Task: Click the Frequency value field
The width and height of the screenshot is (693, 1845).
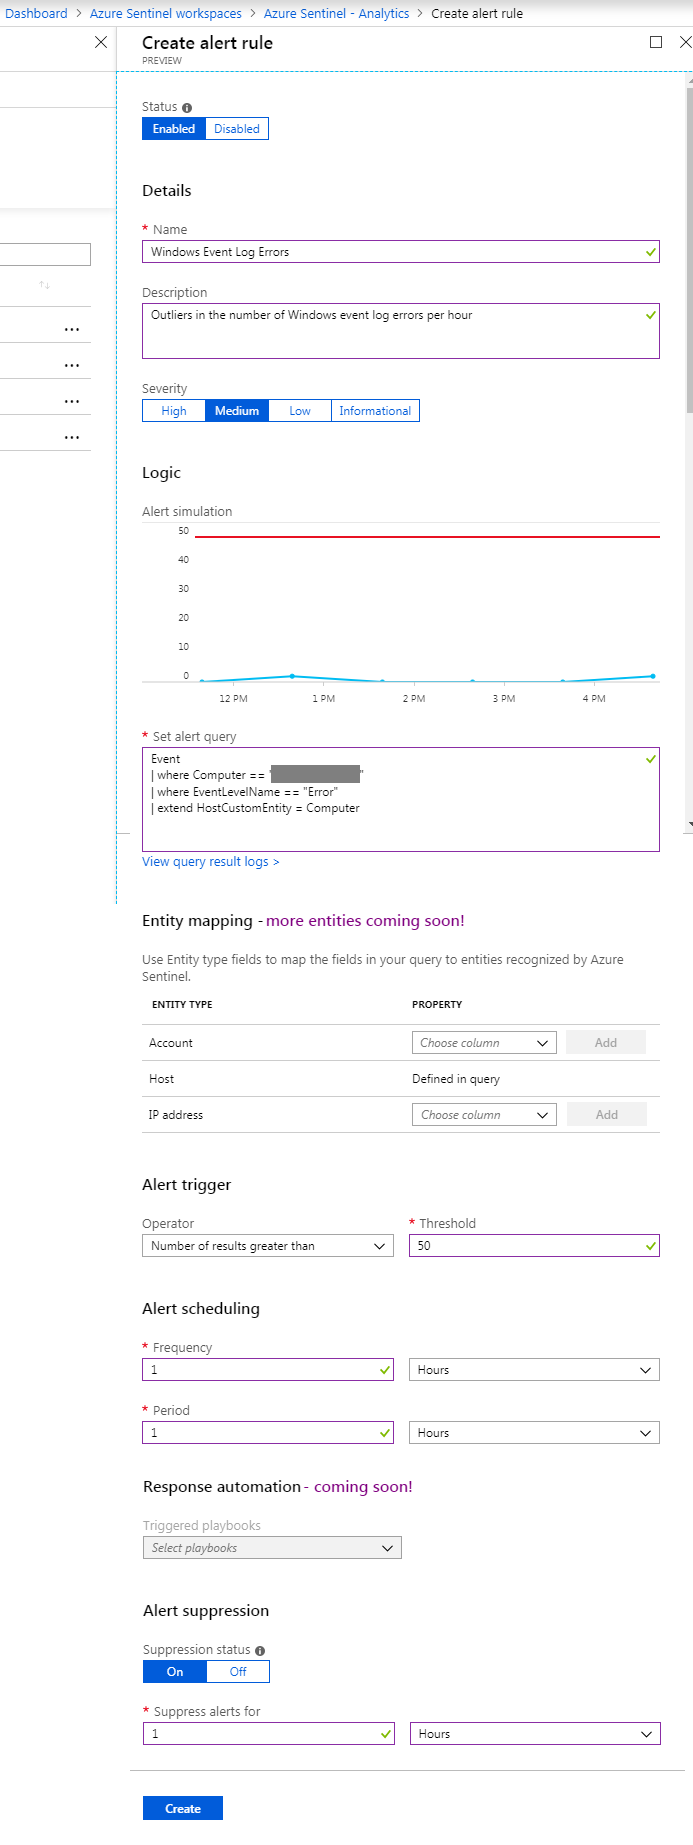Action: 268,1370
